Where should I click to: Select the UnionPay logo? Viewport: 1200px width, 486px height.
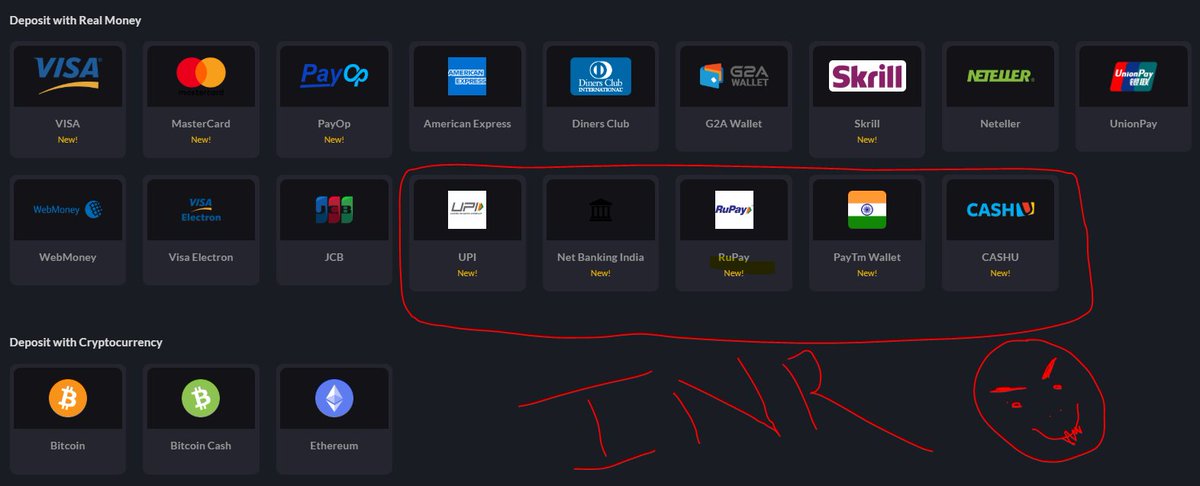coord(1133,76)
